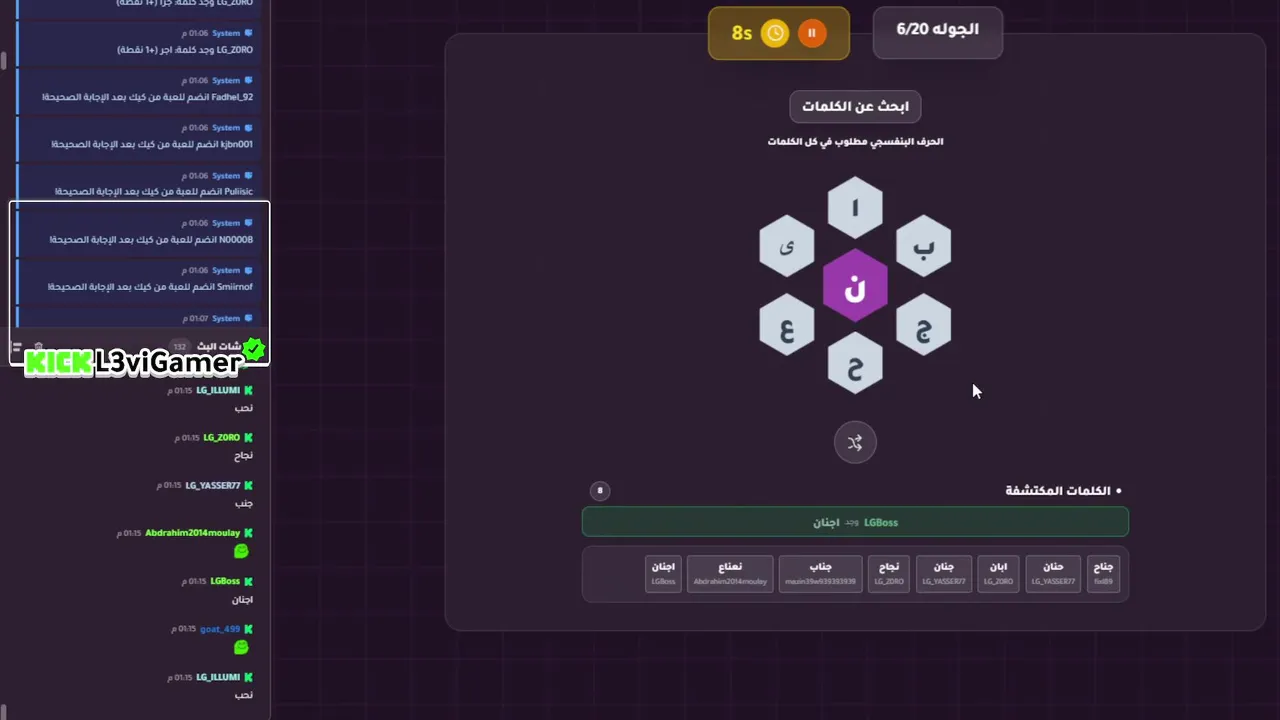The image size is (1280, 720).
Task: Select the found word card حنان
Action: pos(1053,573)
